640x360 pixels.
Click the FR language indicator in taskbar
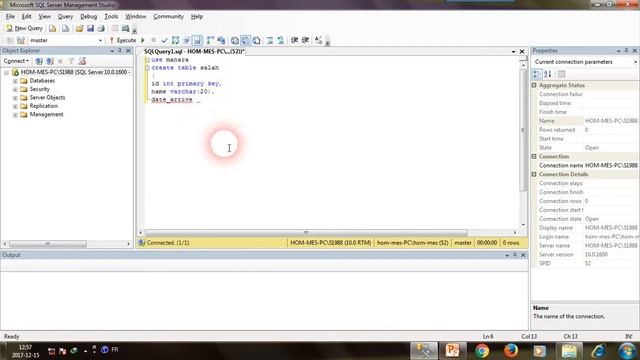pyautogui.click(x=115, y=350)
